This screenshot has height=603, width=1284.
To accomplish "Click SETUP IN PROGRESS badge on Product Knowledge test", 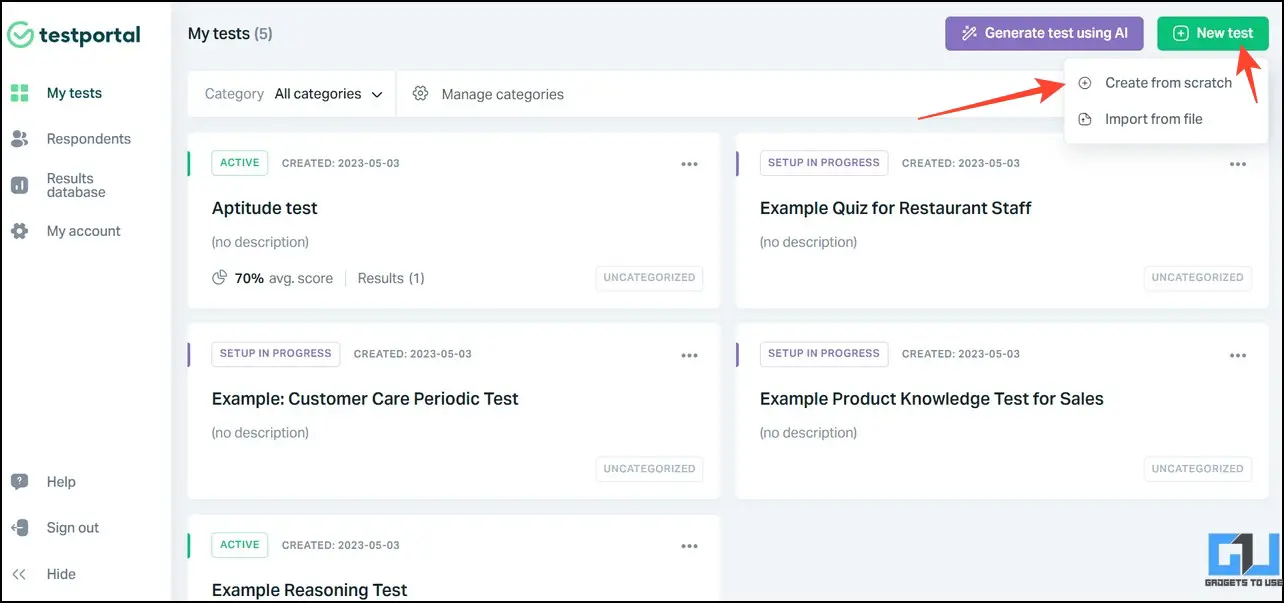I will 824,354.
